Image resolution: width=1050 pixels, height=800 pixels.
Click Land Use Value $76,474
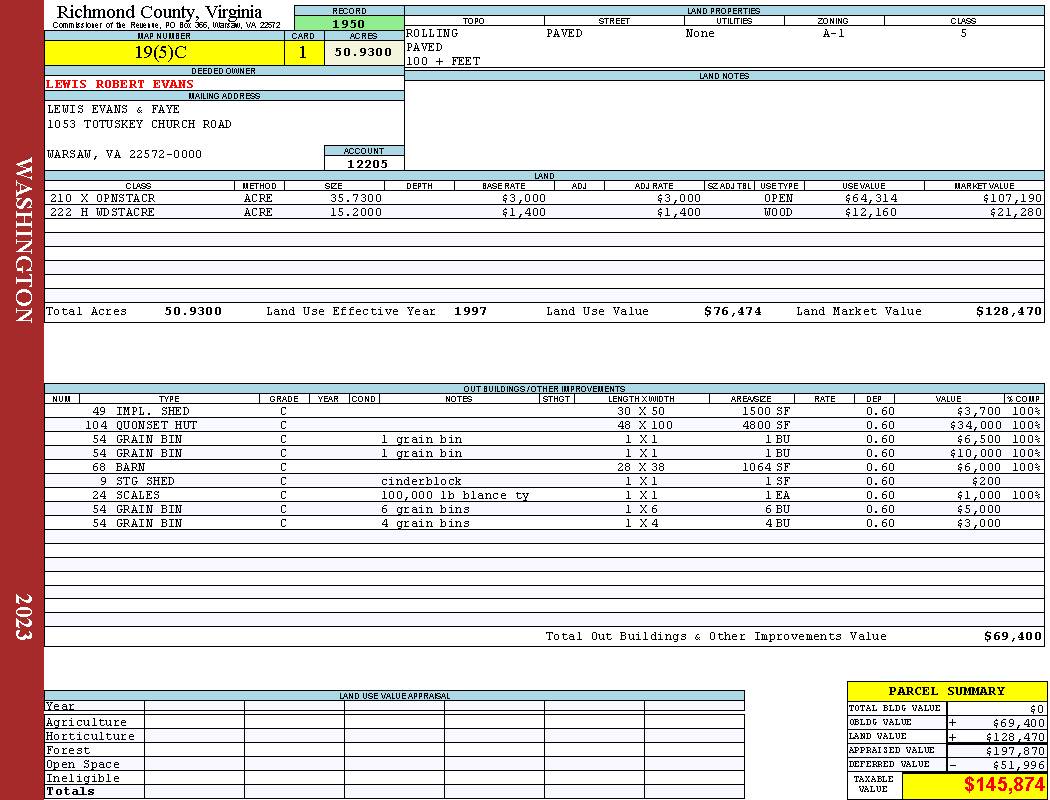click(x=733, y=311)
